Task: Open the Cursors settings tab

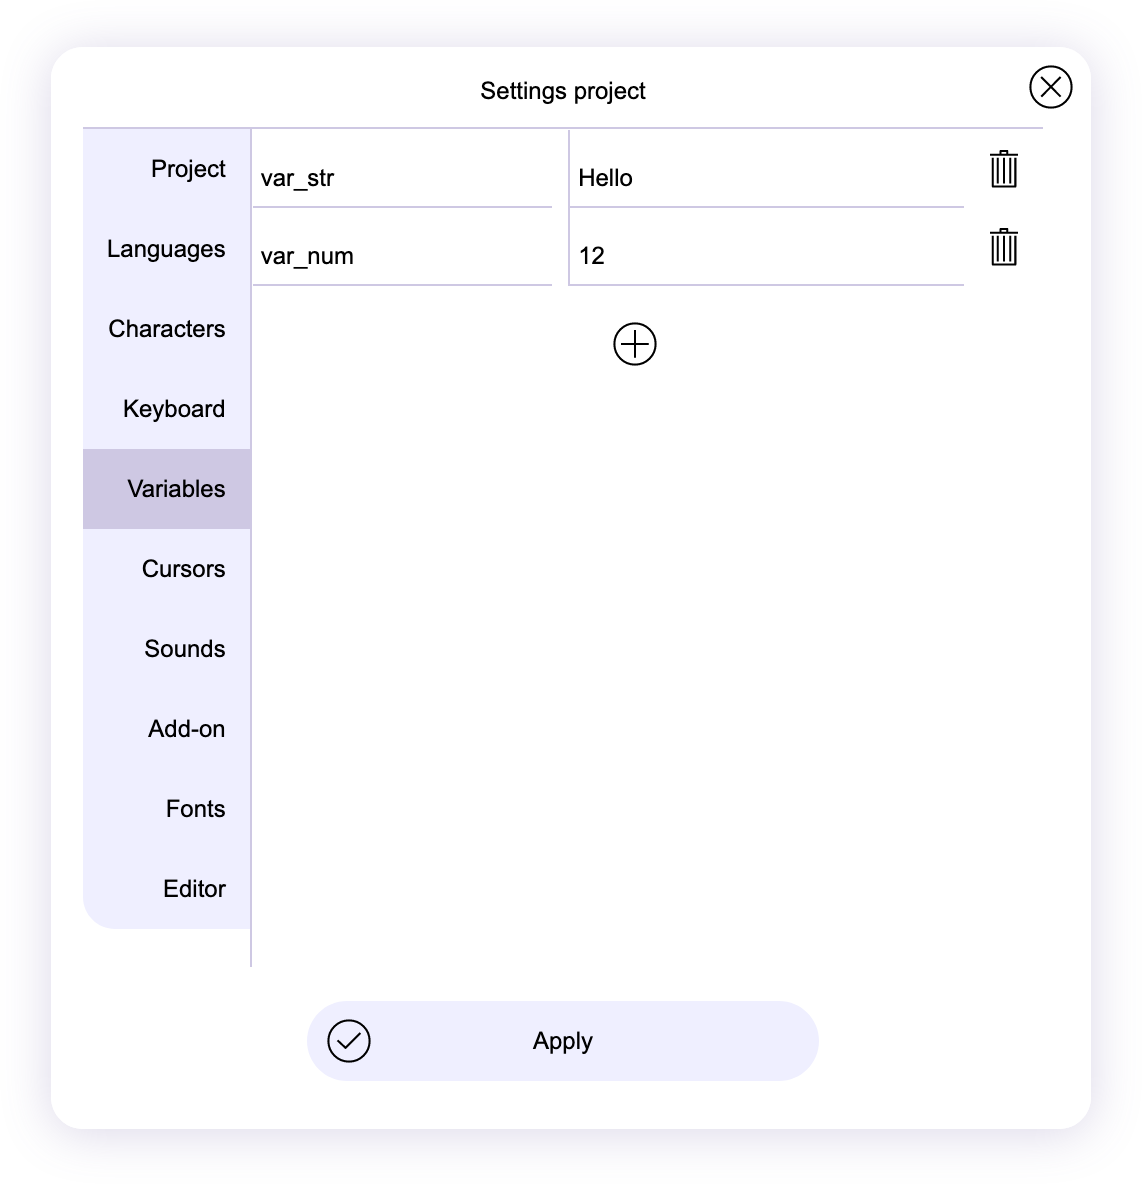Action: click(x=167, y=569)
